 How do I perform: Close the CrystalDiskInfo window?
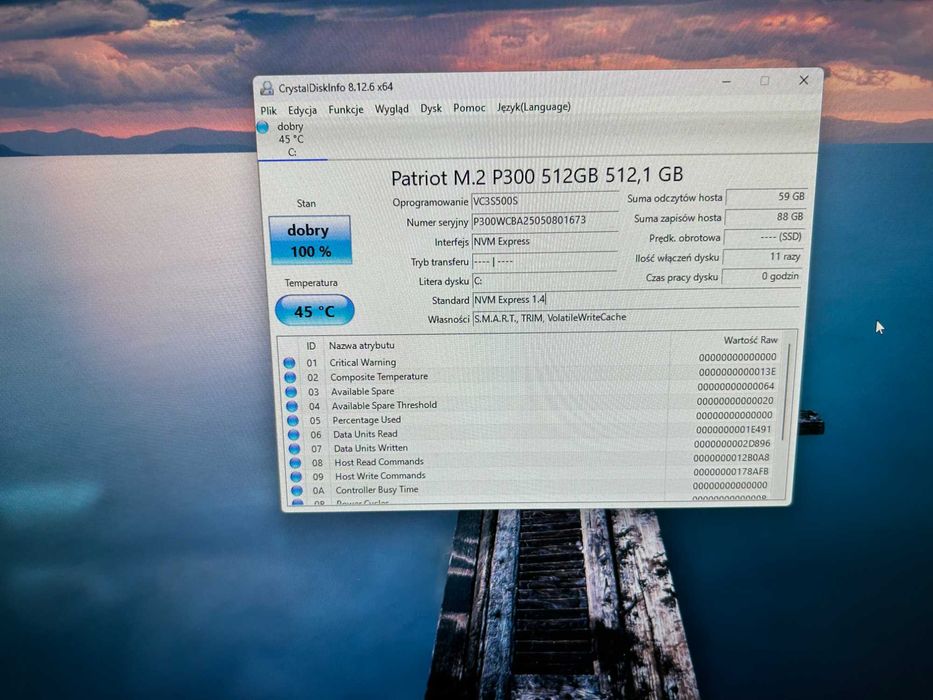(803, 80)
